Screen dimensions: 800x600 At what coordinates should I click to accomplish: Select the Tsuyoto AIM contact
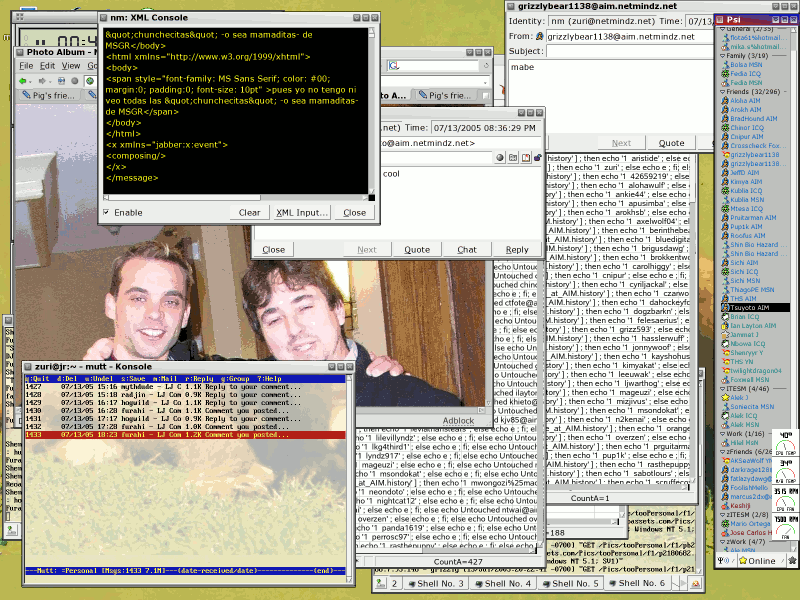750,307
